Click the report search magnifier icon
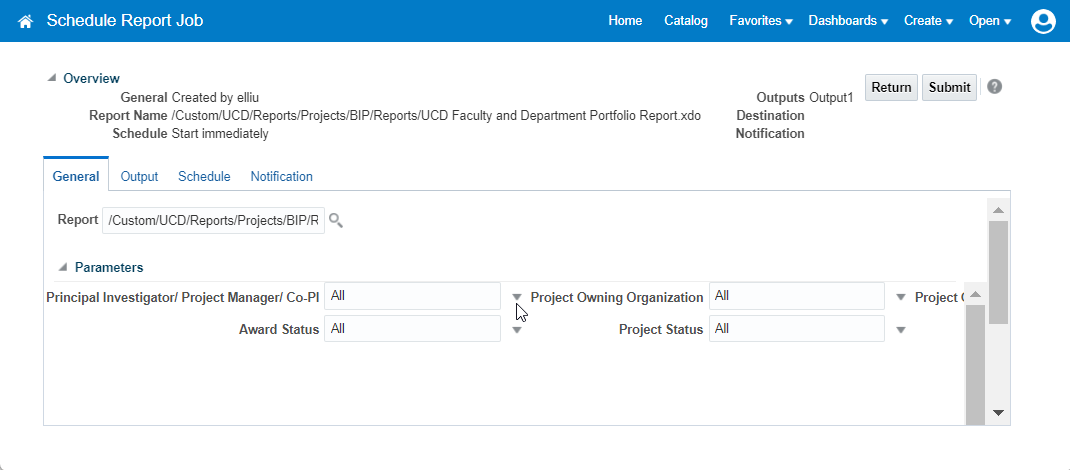 tap(336, 221)
